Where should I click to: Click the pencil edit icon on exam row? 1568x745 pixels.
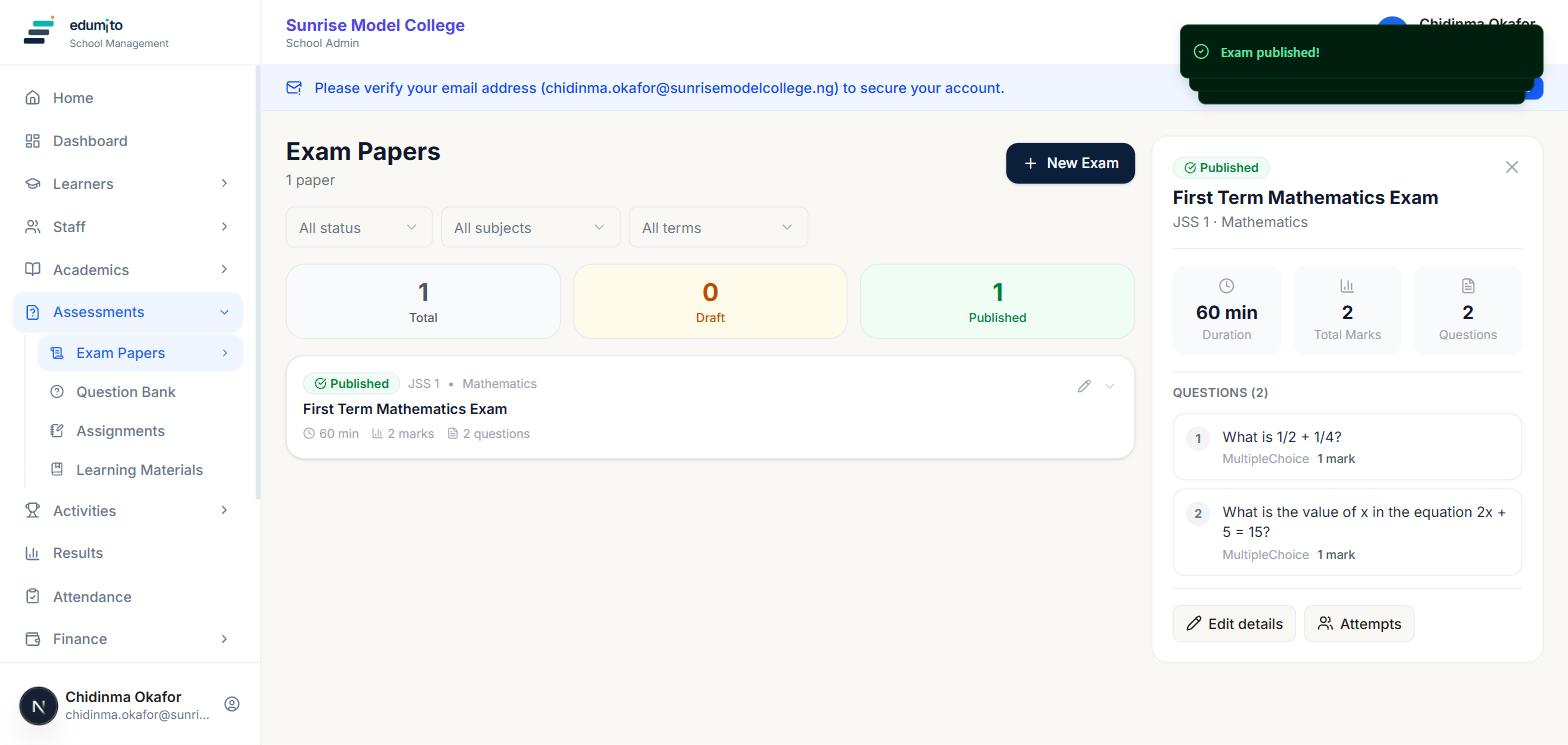[x=1084, y=386]
